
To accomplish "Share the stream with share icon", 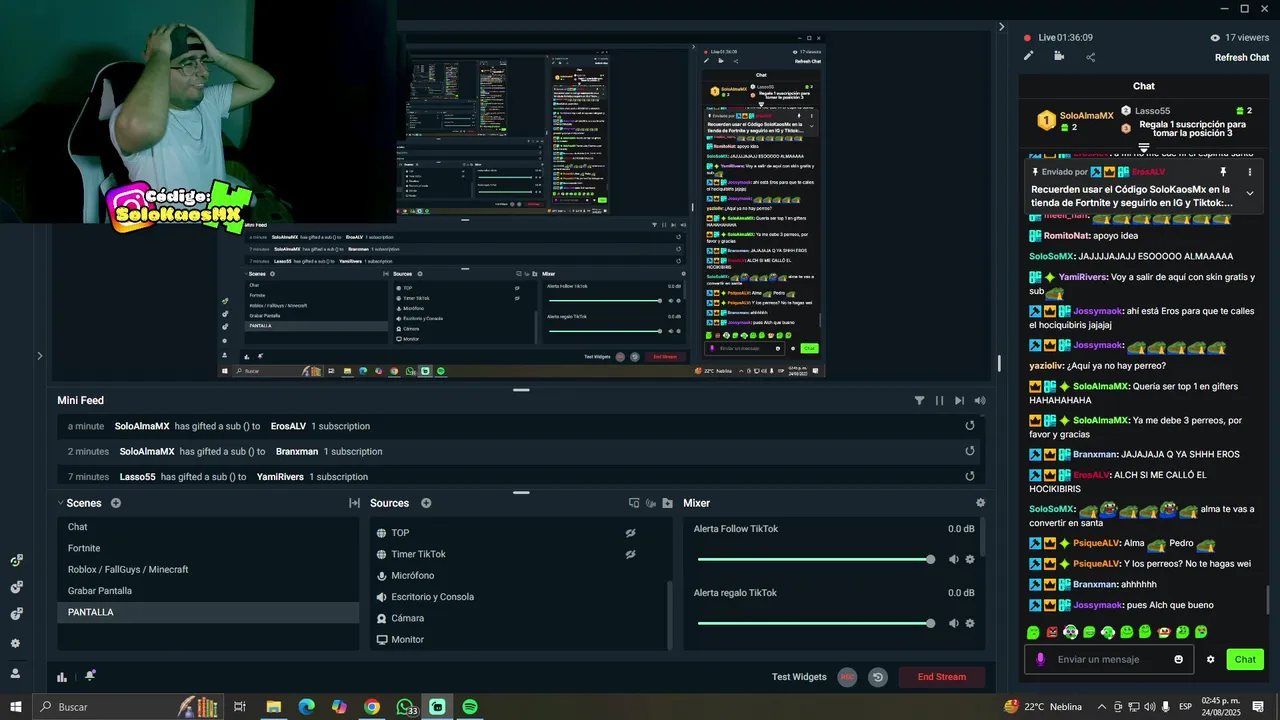I will (x=1090, y=57).
